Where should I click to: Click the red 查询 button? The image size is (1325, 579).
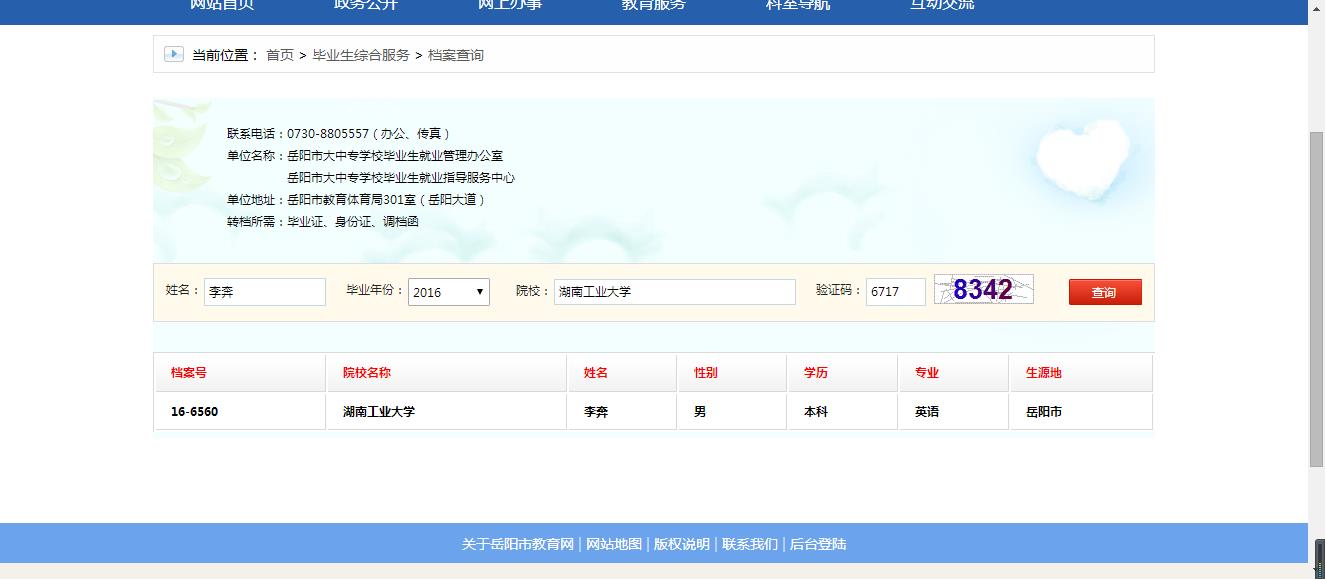1104,292
